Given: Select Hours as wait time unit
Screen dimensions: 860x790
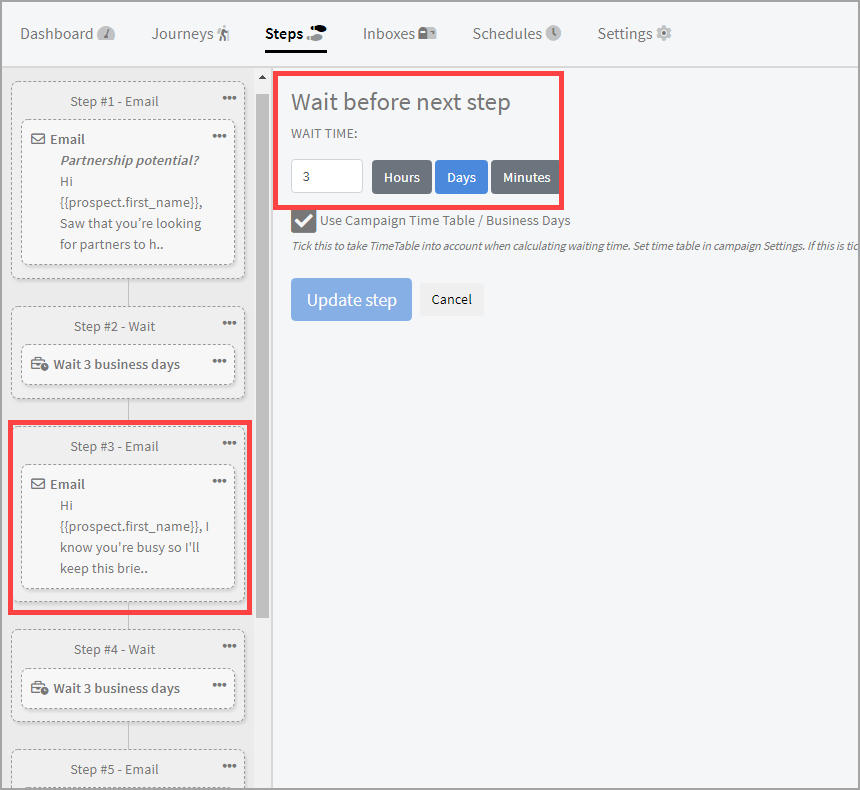Looking at the screenshot, I should (x=402, y=177).
